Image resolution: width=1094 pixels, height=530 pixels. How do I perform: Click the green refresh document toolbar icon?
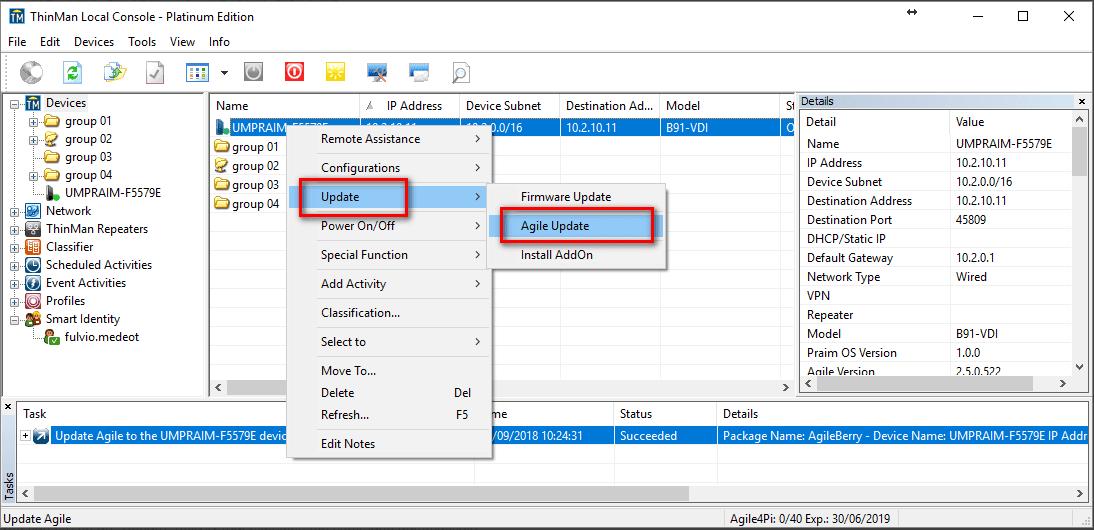click(73, 72)
